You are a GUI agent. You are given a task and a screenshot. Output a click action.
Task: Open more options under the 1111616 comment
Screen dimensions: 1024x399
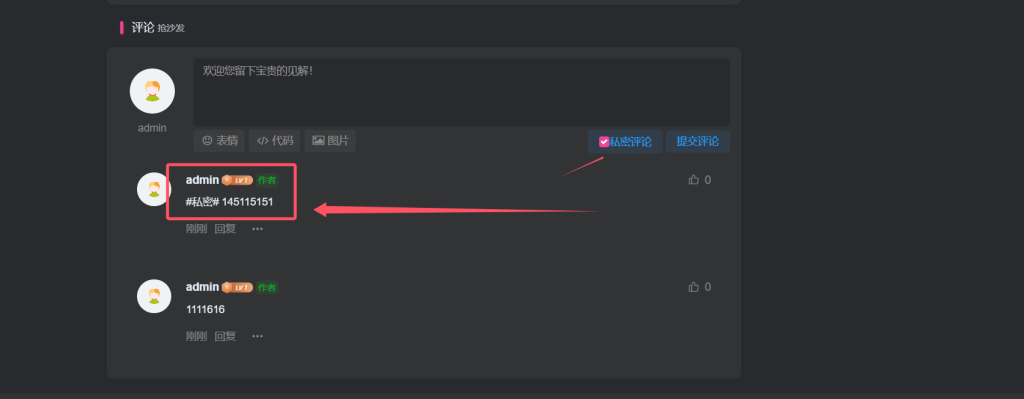(257, 336)
